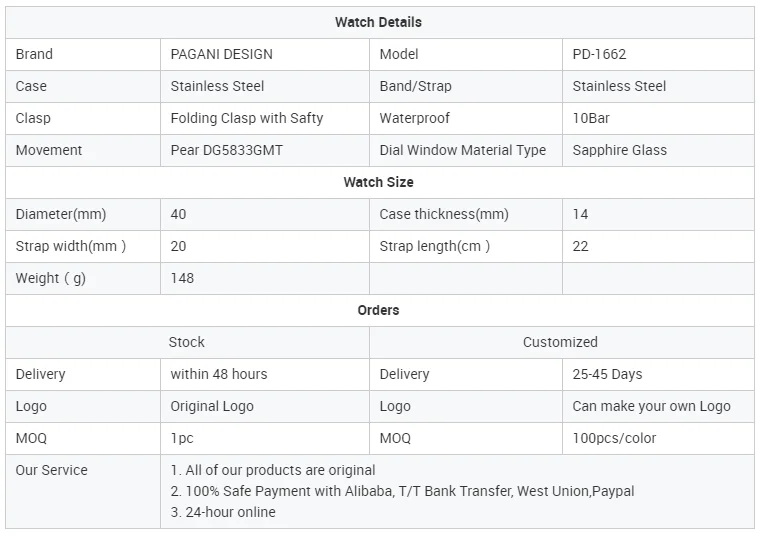The height and width of the screenshot is (537, 758).
Task: Select the Diameter(mm) label cell
Action: pos(61,214)
